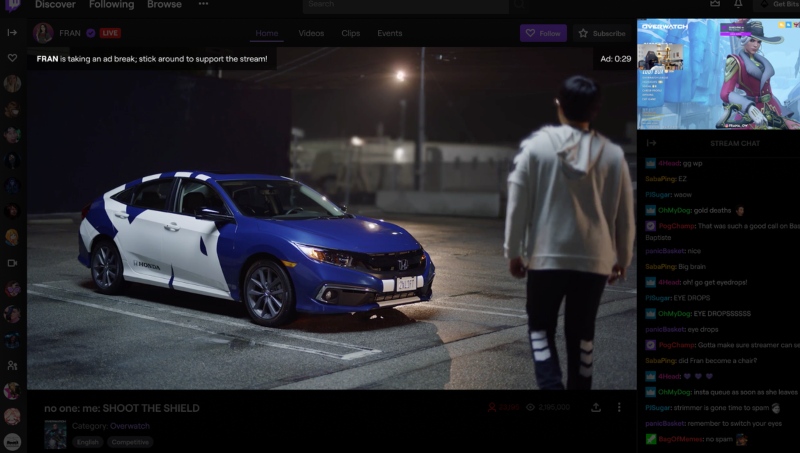Switch to the Videos tab

311,33
